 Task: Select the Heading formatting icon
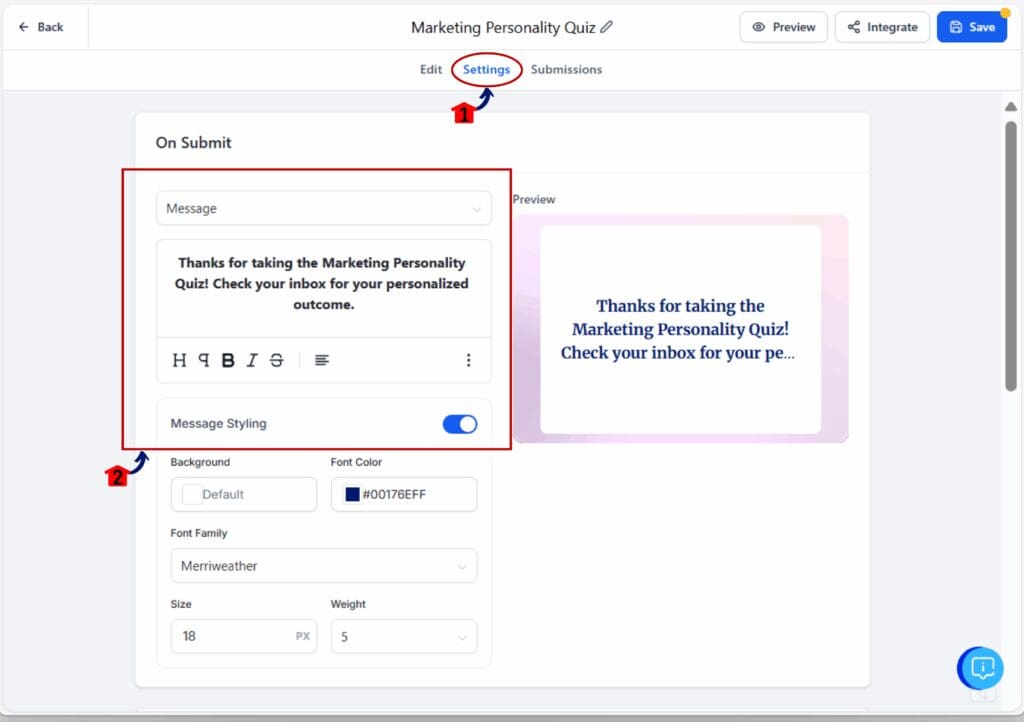tap(178, 360)
